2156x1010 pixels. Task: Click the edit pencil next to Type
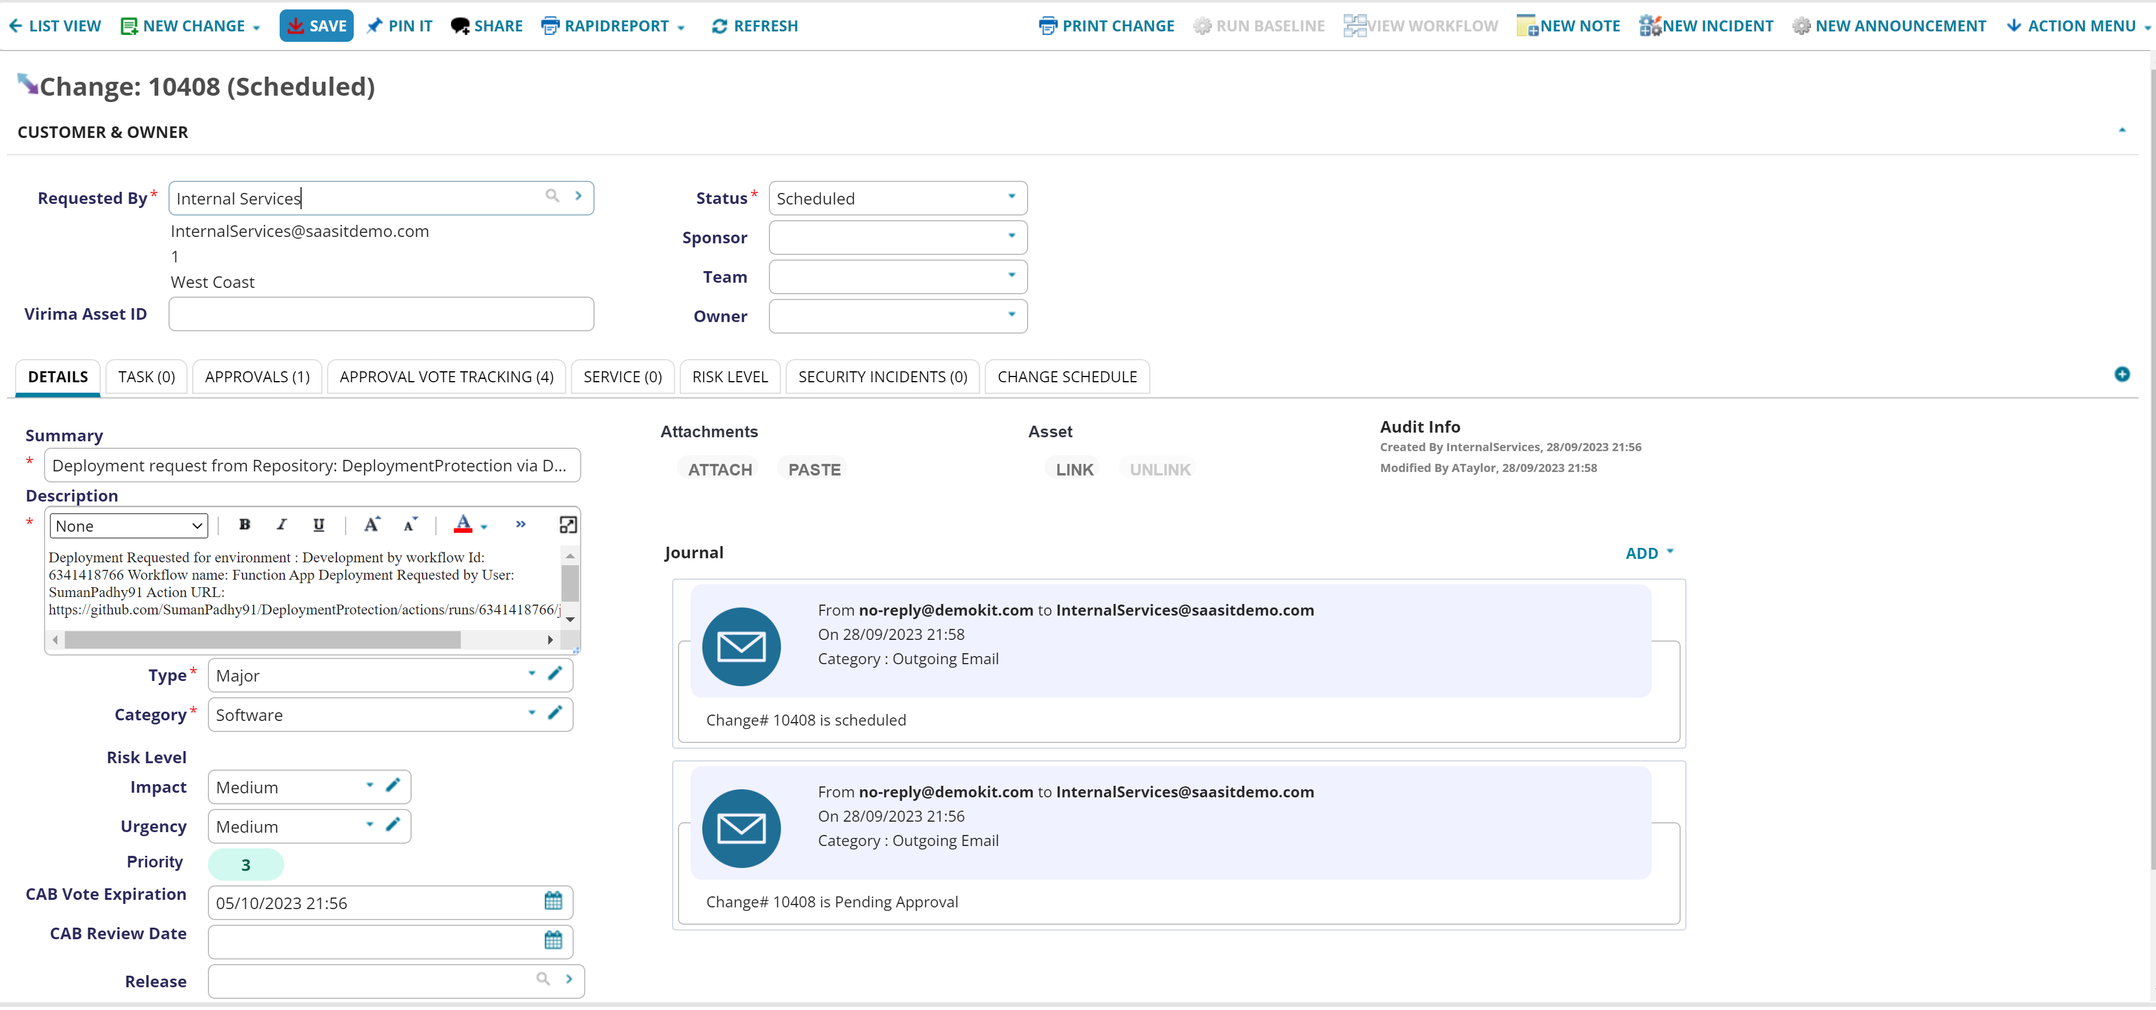pos(556,674)
